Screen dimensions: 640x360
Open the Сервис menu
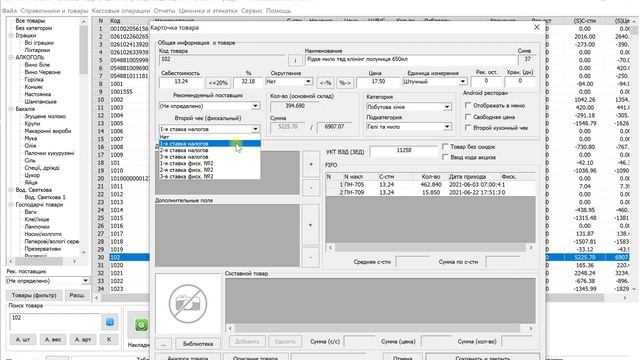pyautogui.click(x=251, y=11)
